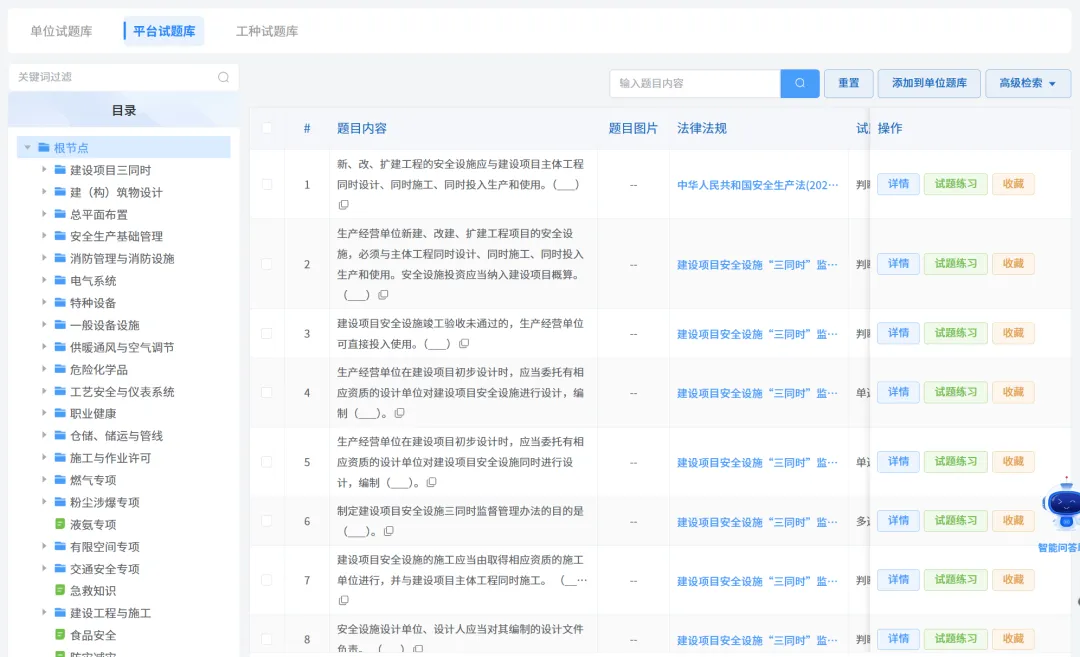Viewport: 1080px width, 657px height.
Task: Collapse the 根节点 tree node arrow
Action: pyautogui.click(x=28, y=147)
